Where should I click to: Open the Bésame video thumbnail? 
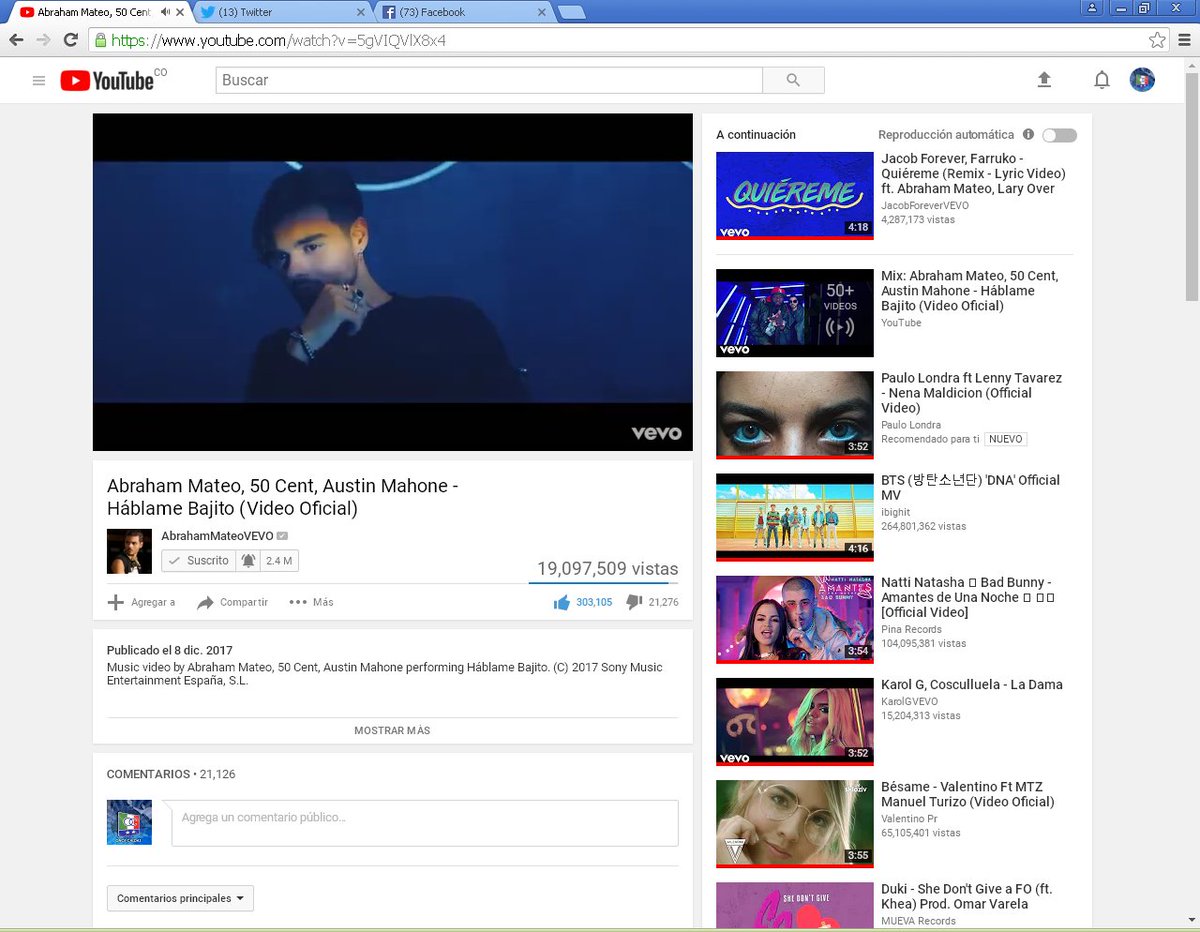[795, 824]
